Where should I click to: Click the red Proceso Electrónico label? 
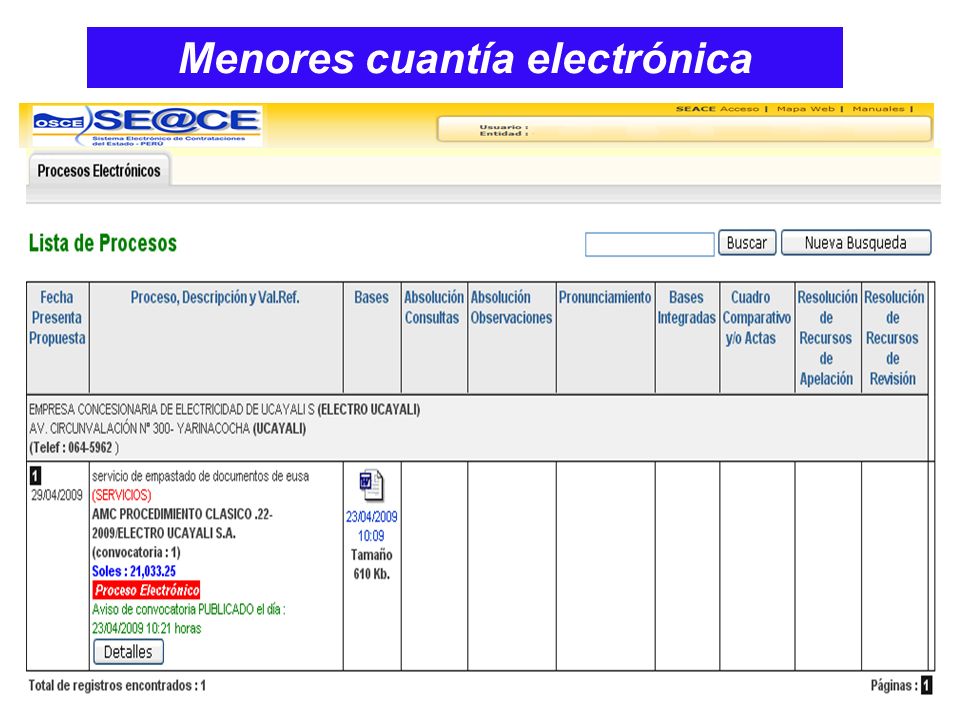click(x=147, y=590)
